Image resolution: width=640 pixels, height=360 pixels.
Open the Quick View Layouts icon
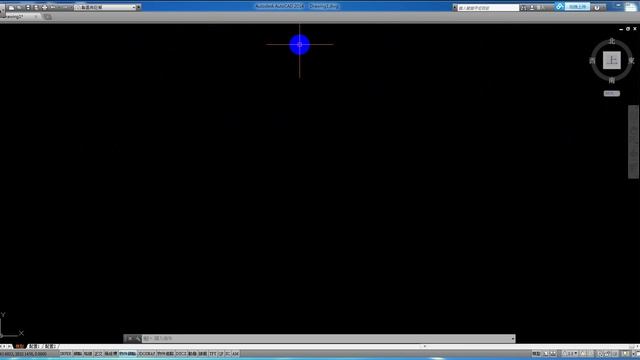coord(546,353)
